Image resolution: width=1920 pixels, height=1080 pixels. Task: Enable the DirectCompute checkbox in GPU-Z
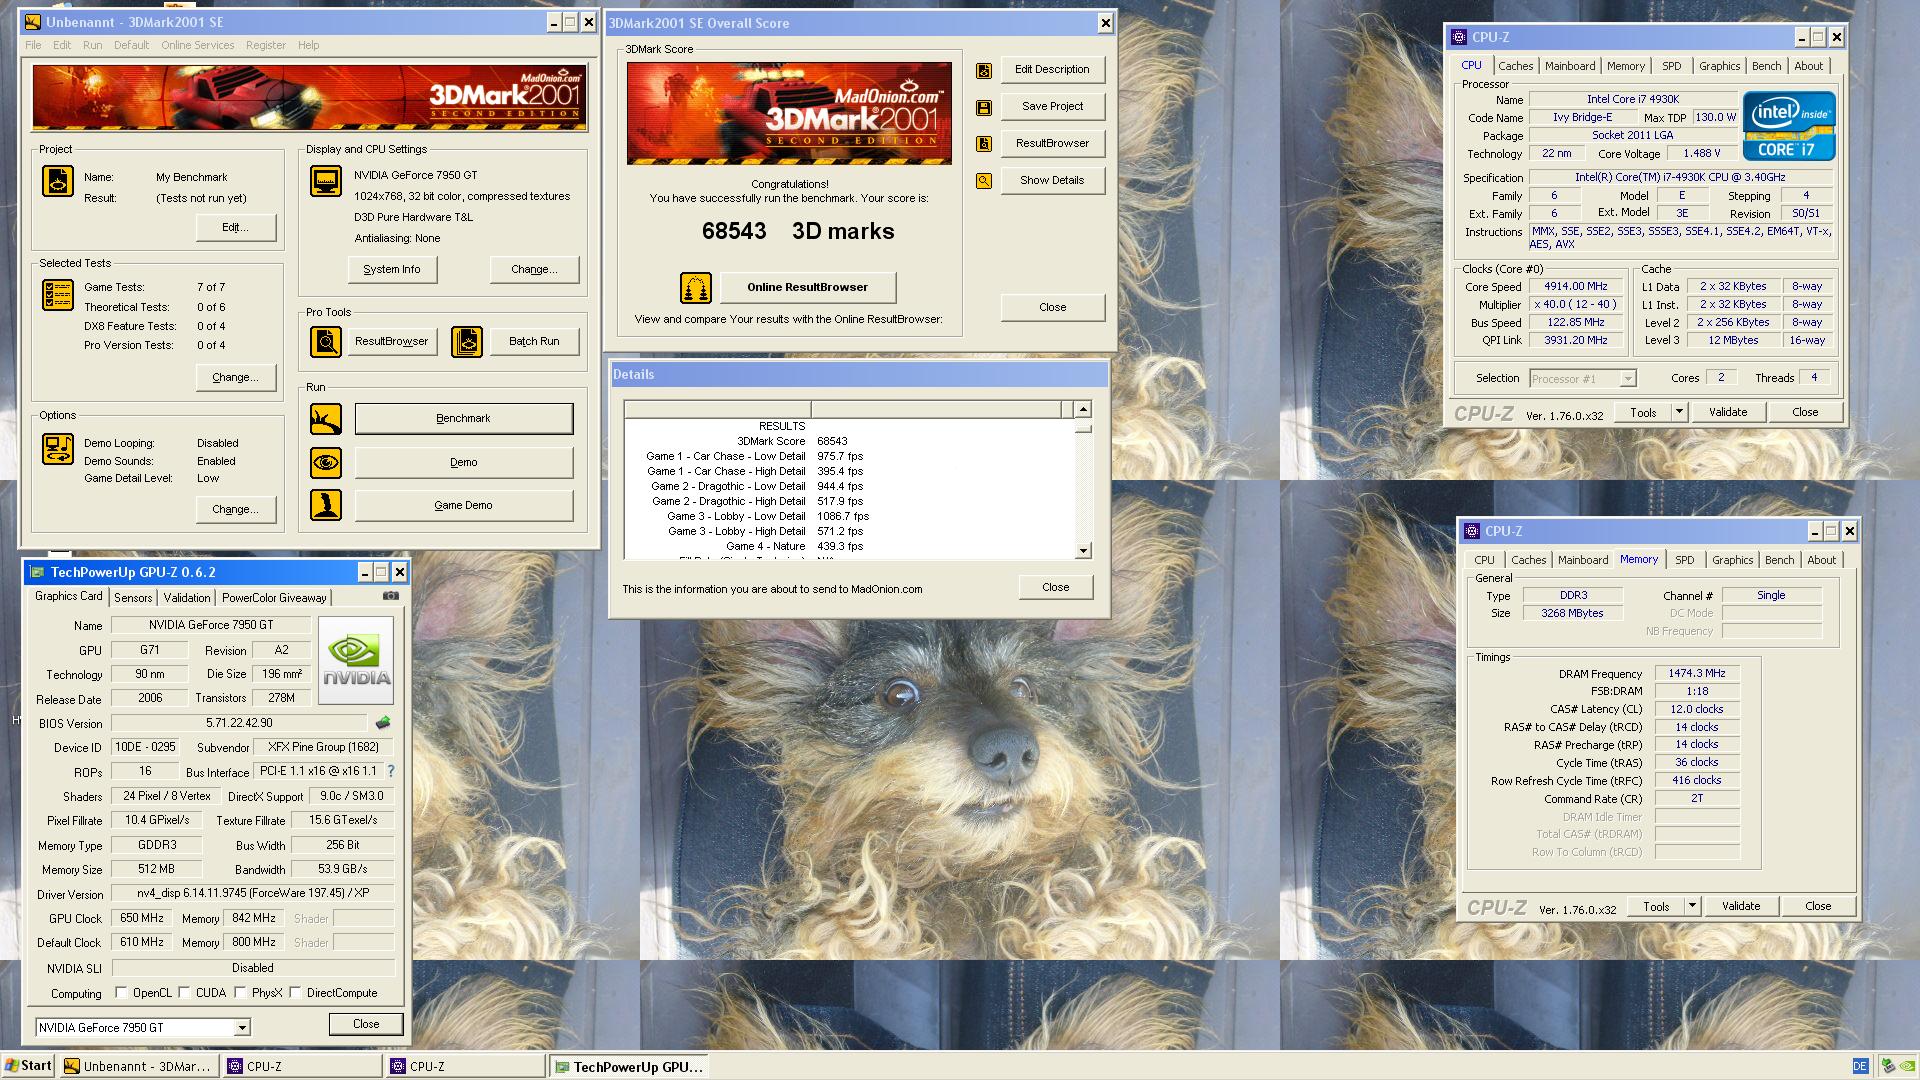(x=296, y=993)
